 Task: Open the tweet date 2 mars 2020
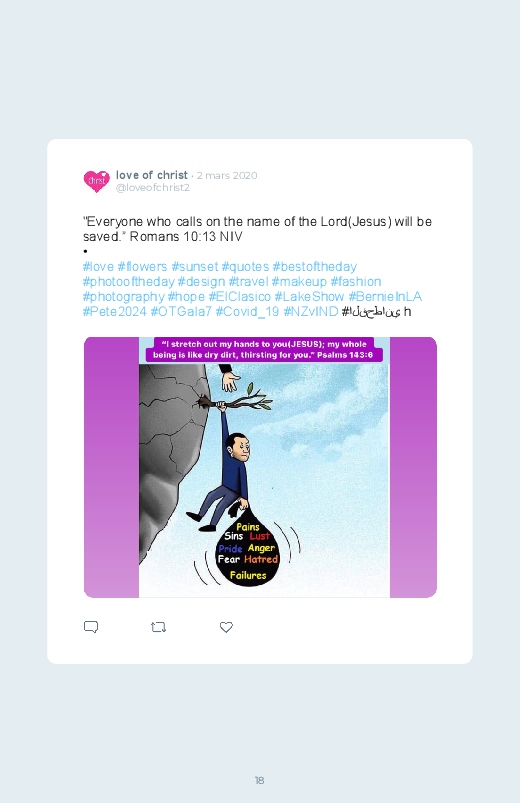(x=227, y=176)
